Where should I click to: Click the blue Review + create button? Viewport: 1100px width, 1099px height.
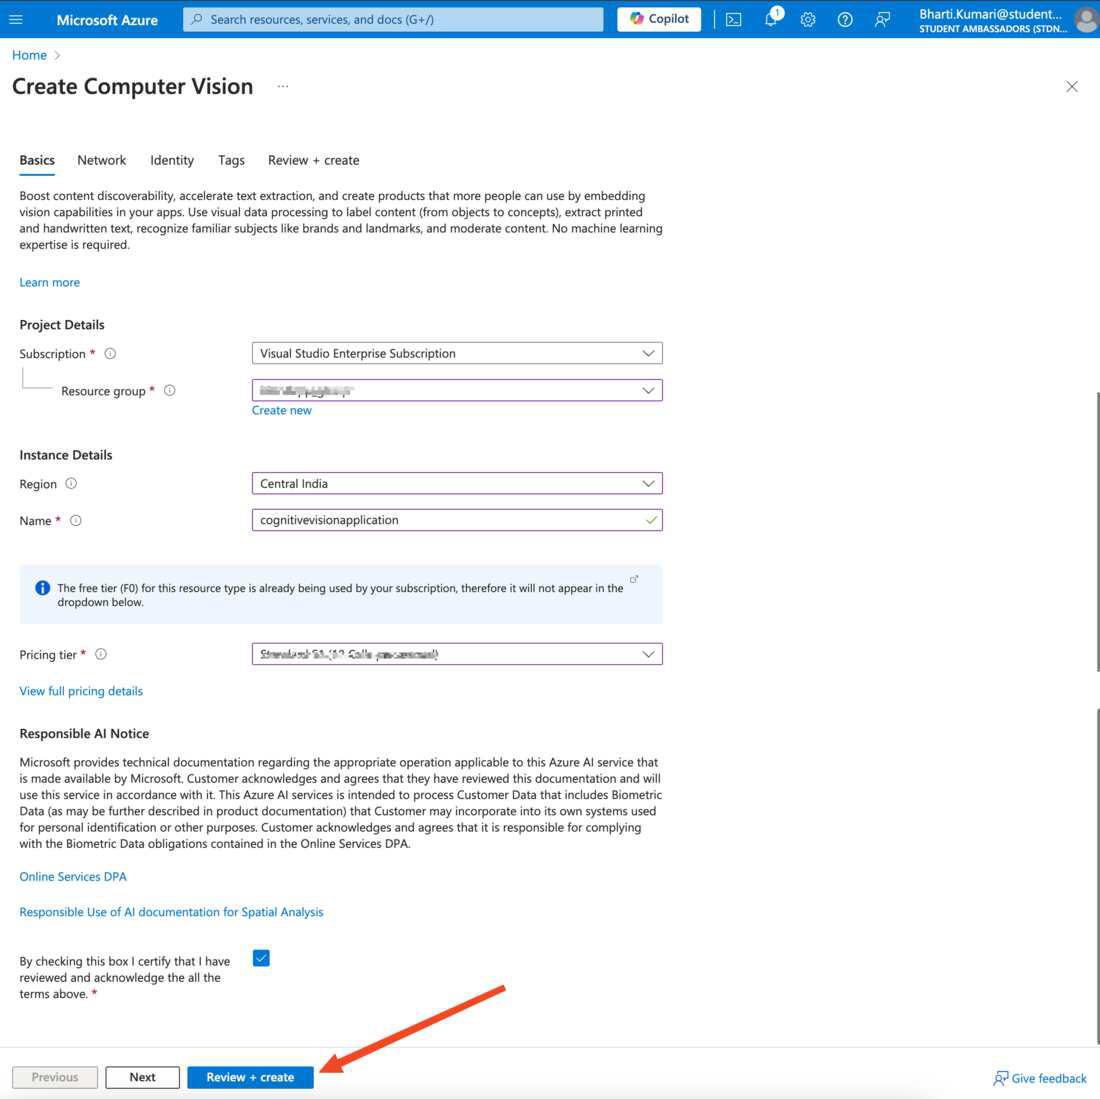(x=250, y=1077)
